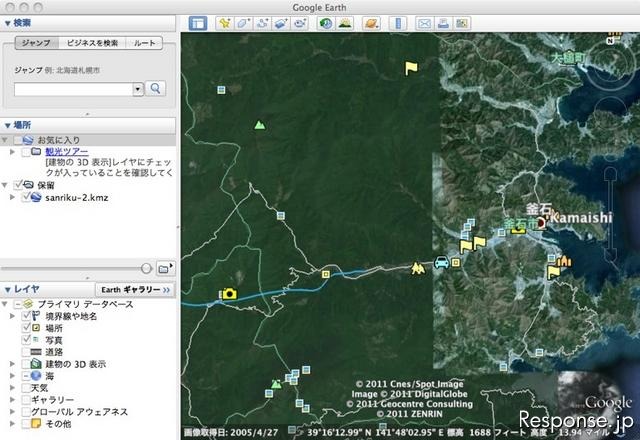Toggle the お気に入り checkbox

coord(18,140)
